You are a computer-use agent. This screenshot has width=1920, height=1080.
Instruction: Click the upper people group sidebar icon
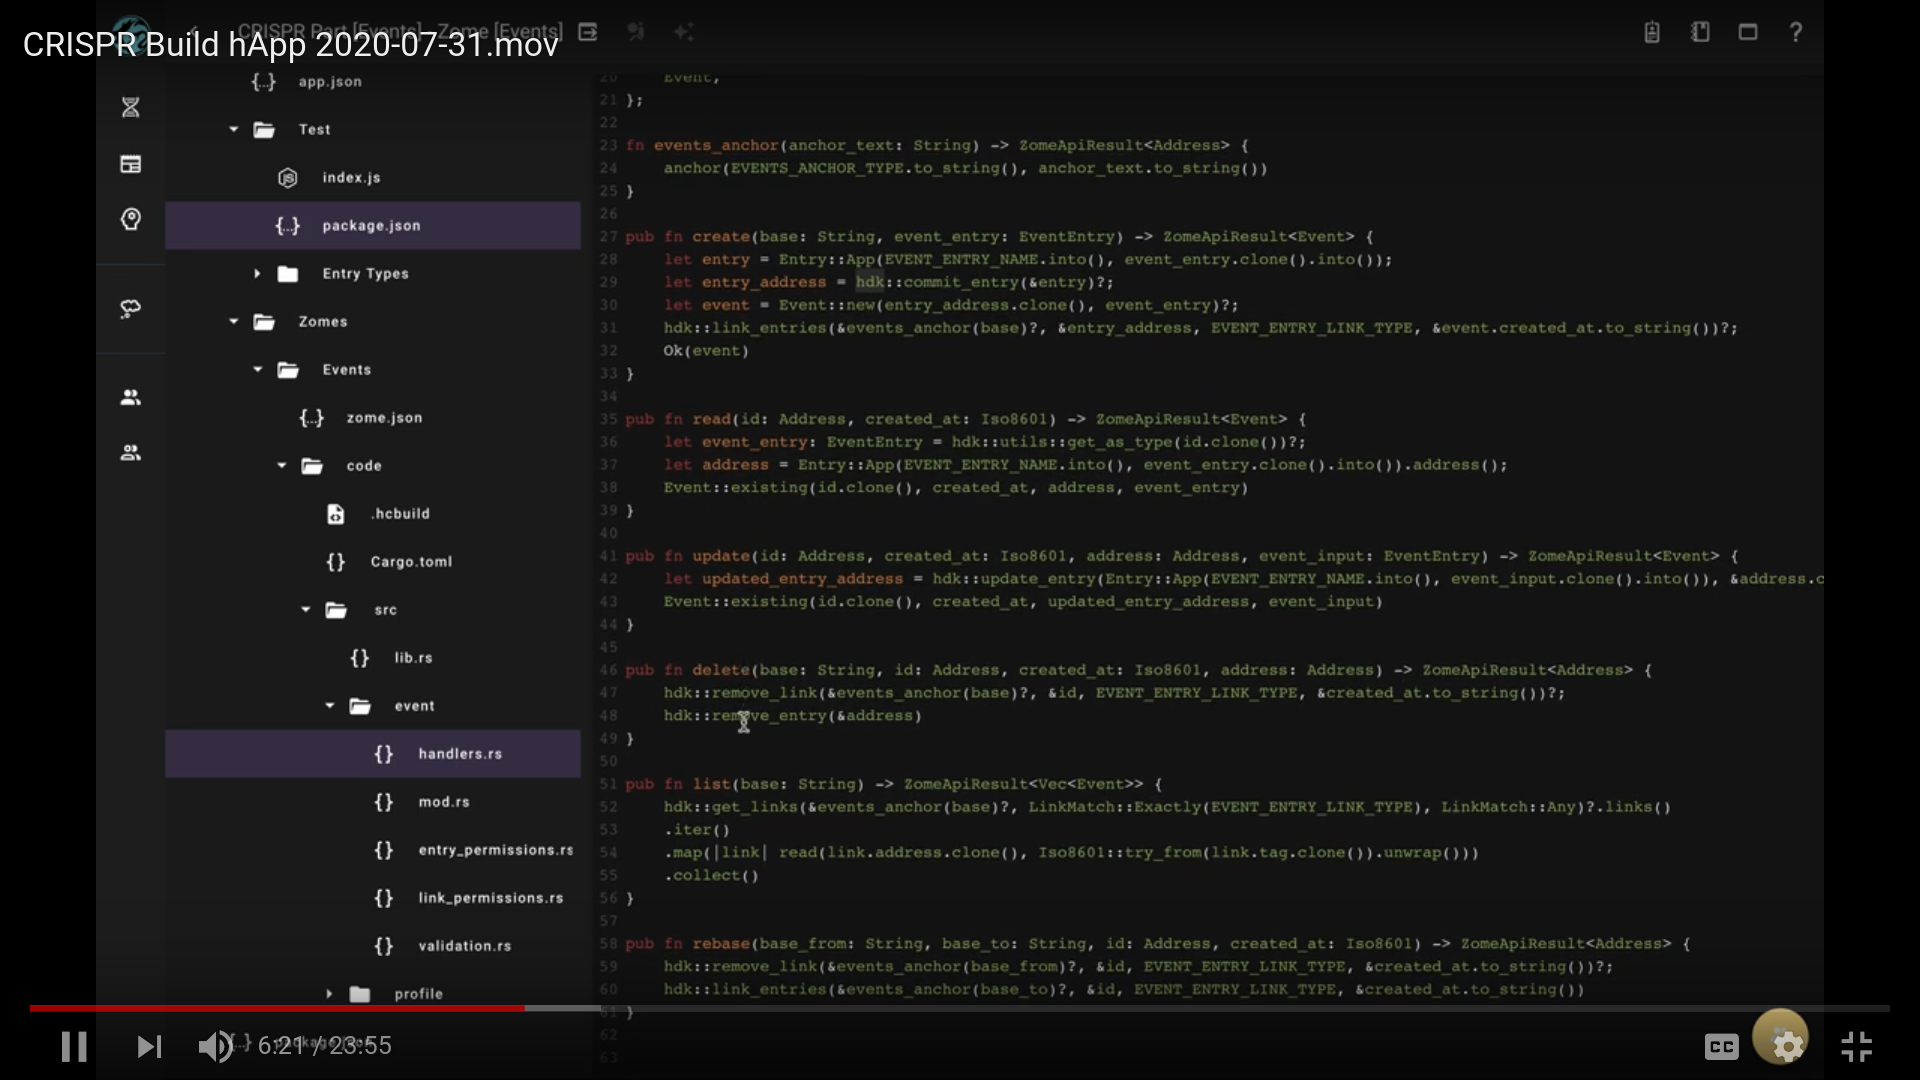(x=131, y=397)
